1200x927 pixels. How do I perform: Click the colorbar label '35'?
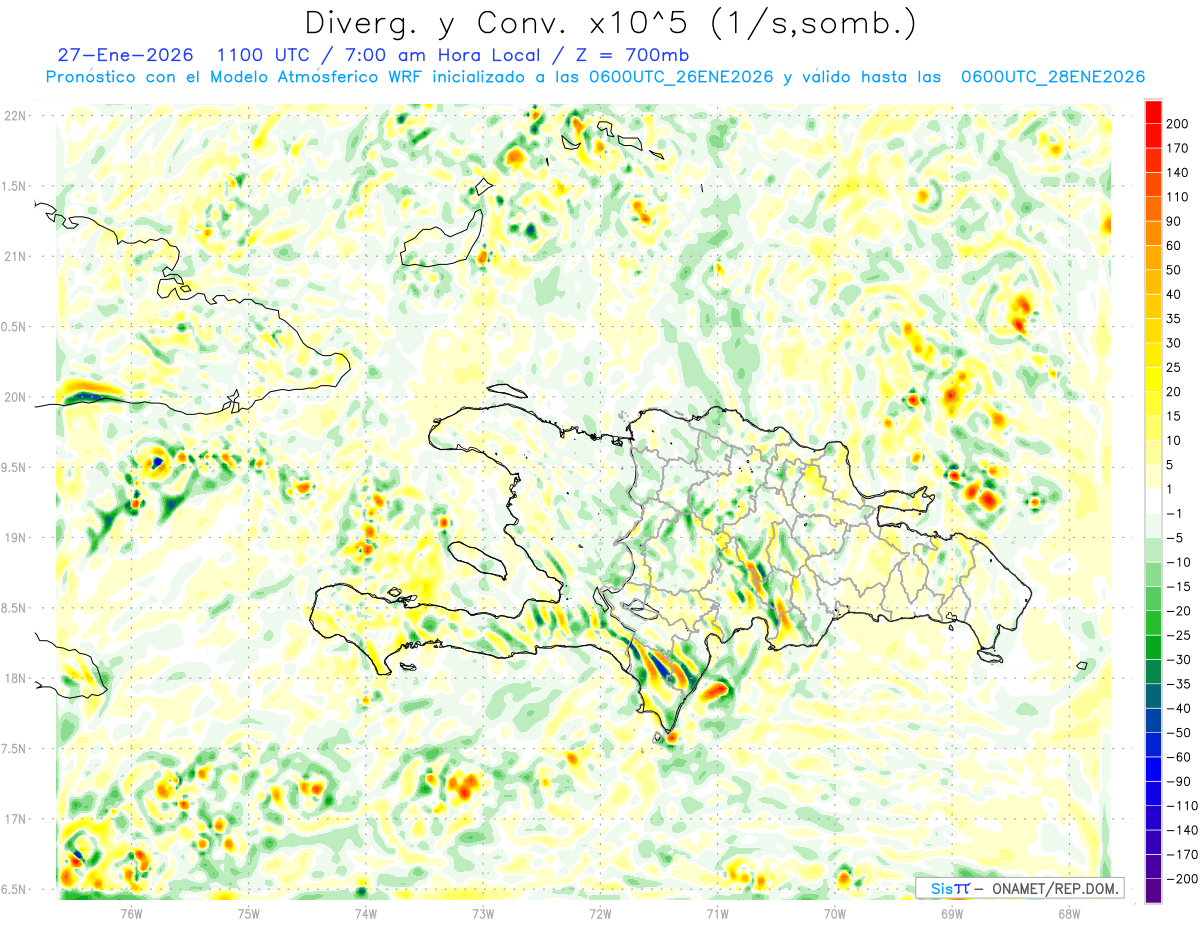(1173, 319)
